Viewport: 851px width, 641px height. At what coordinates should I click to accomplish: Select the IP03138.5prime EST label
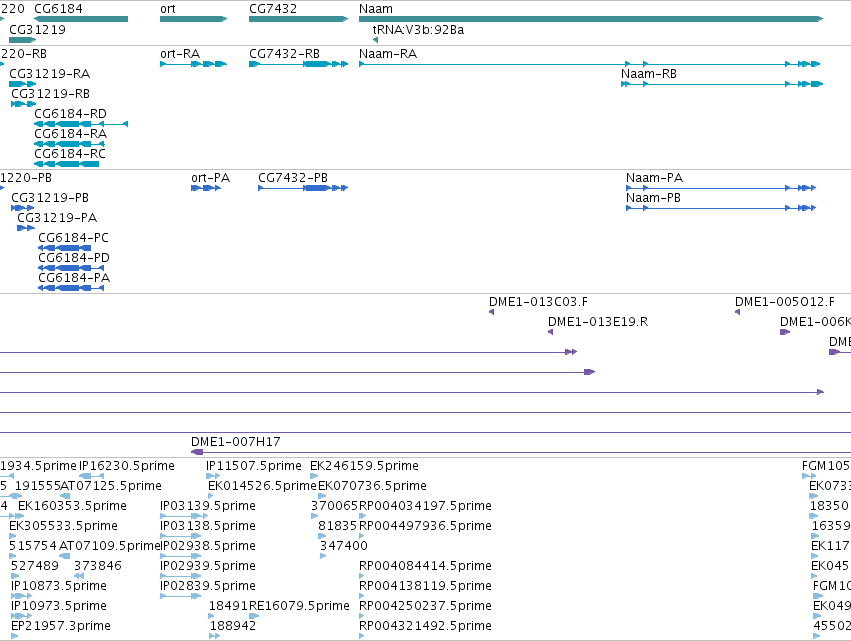[x=208, y=526]
